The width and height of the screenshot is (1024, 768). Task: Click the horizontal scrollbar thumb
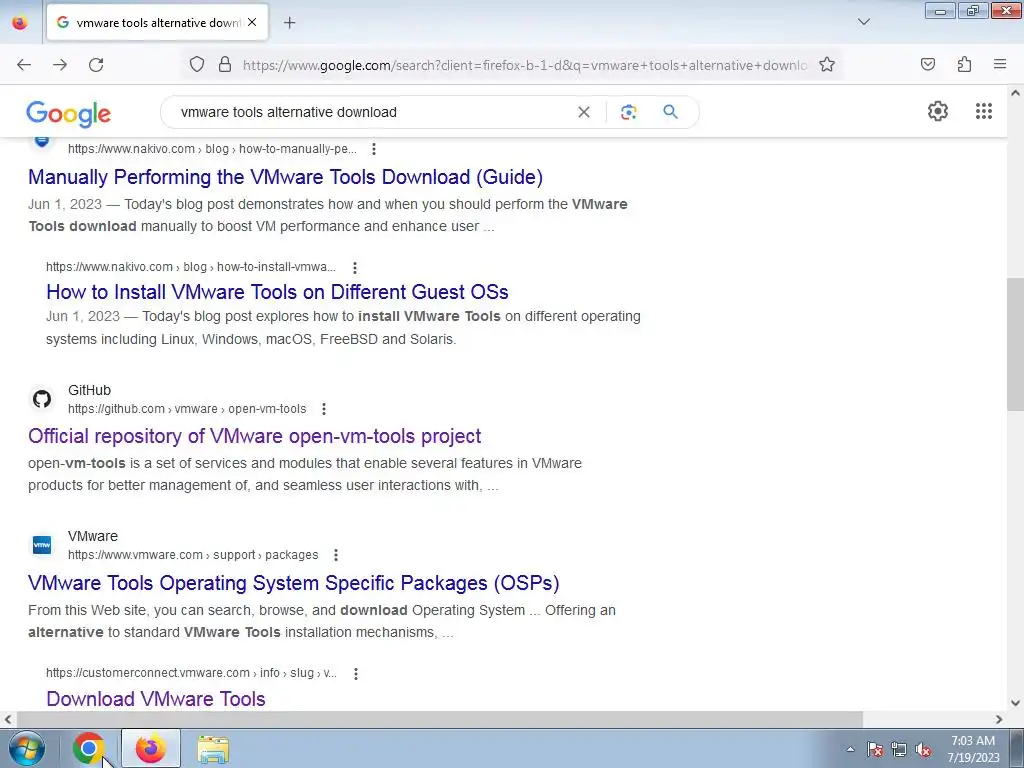pyautogui.click(x=439, y=719)
